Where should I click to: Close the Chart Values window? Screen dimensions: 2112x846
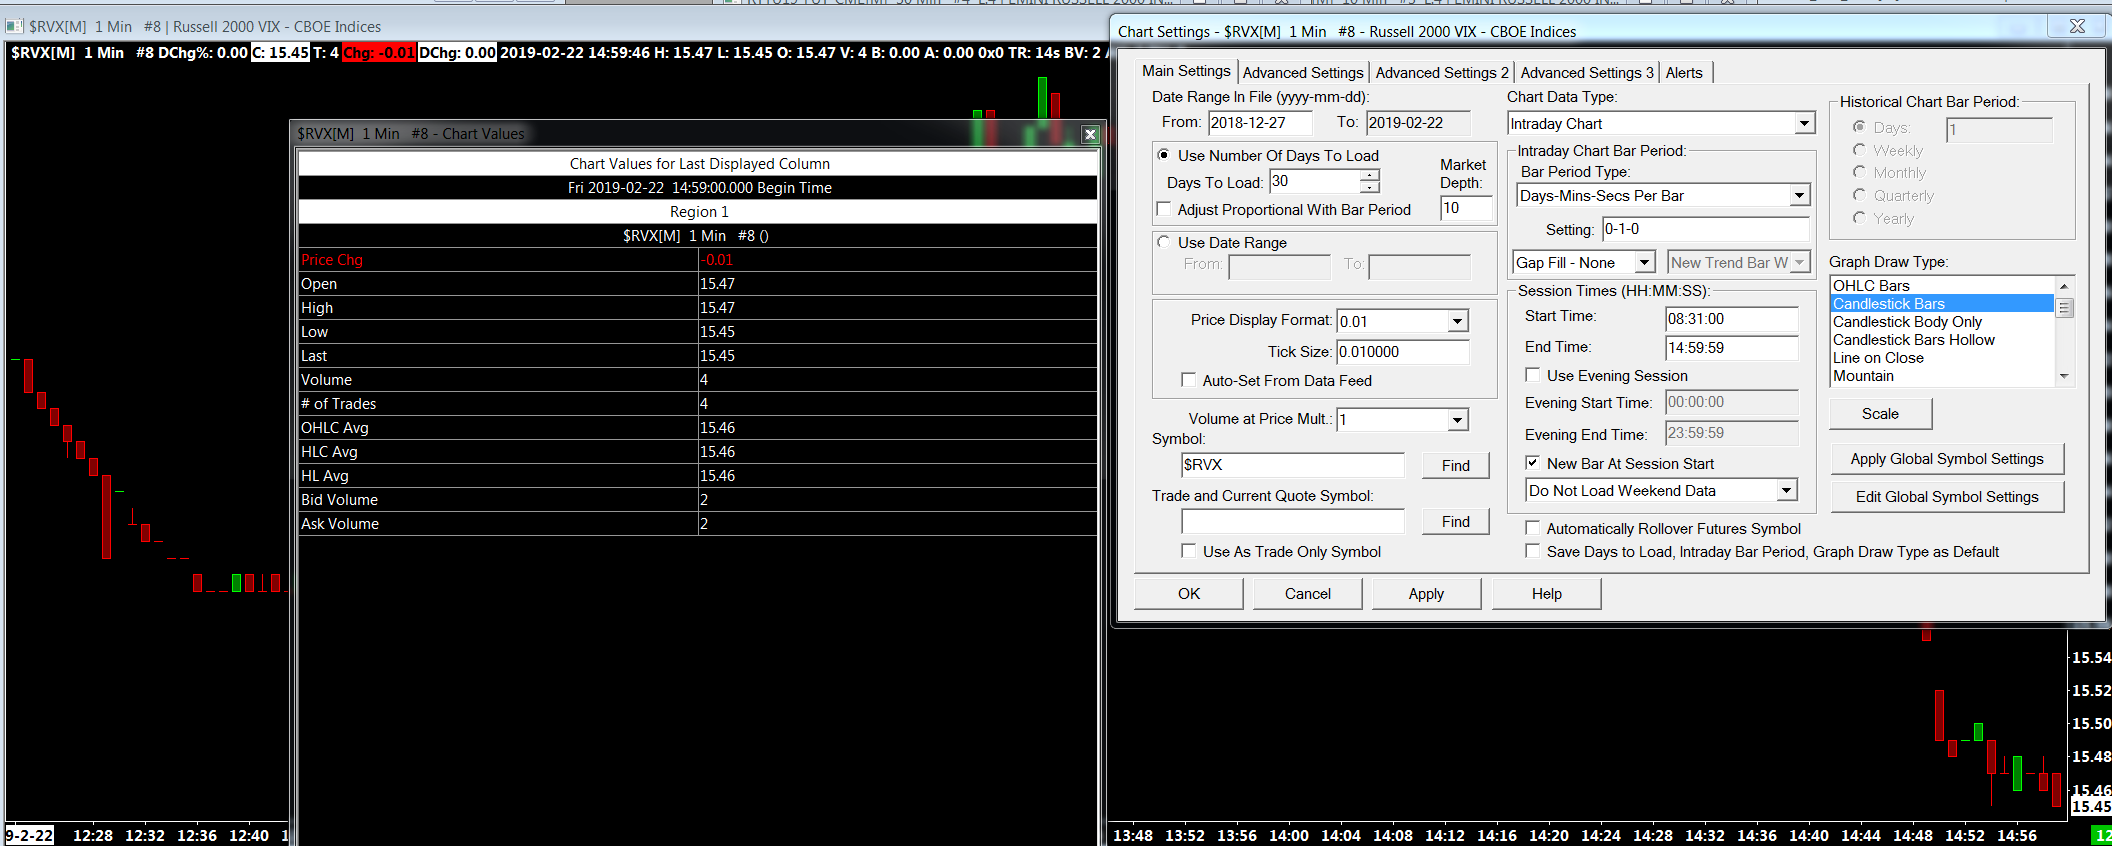coord(1090,134)
